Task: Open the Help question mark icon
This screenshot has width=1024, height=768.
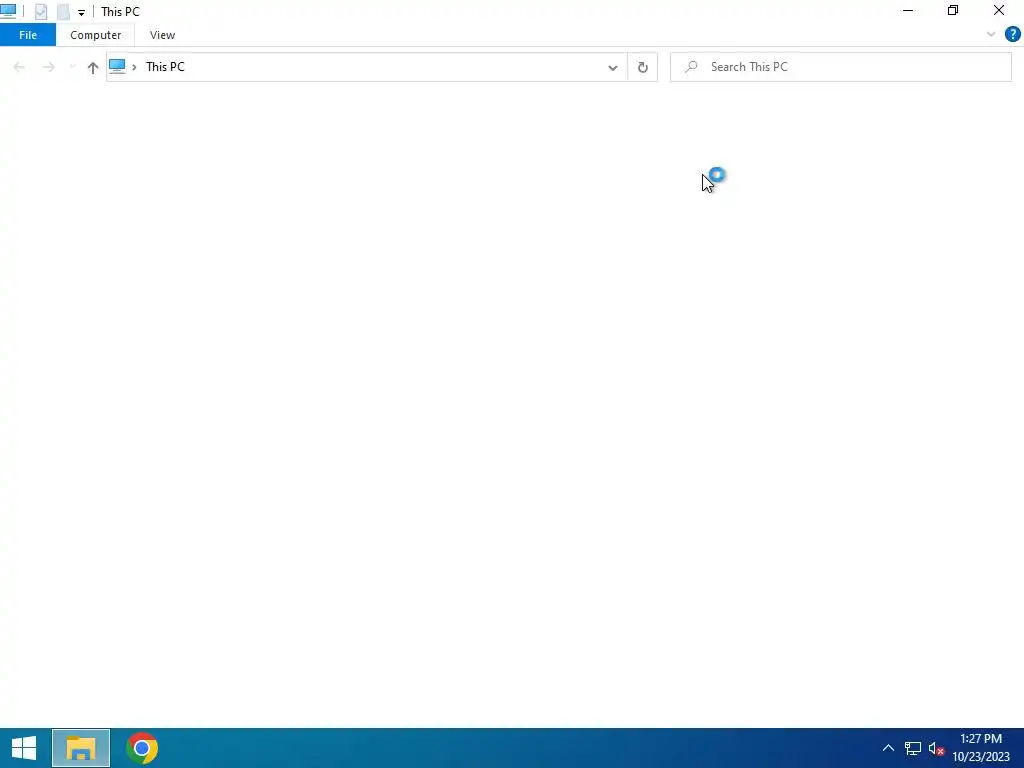Action: (x=1012, y=35)
